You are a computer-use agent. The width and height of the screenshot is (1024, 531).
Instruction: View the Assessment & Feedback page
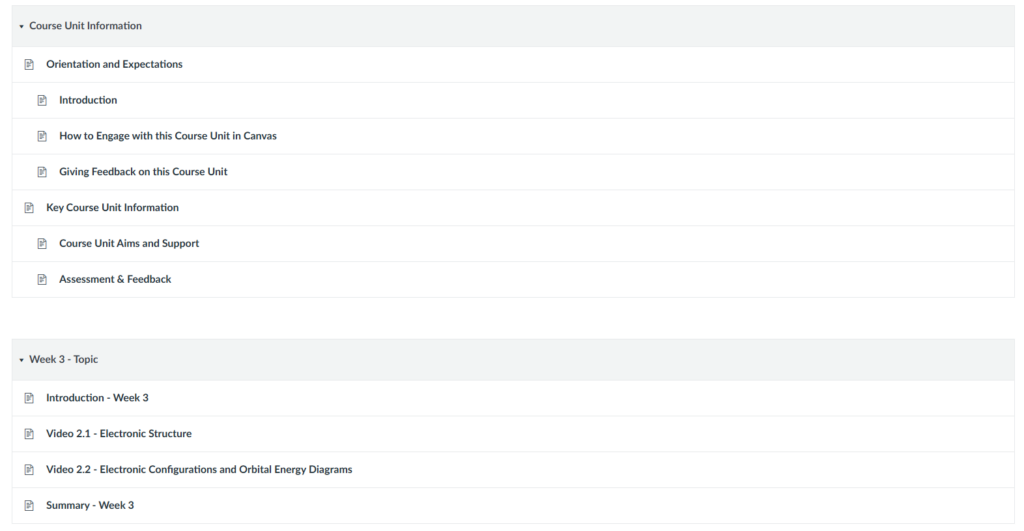115,280
